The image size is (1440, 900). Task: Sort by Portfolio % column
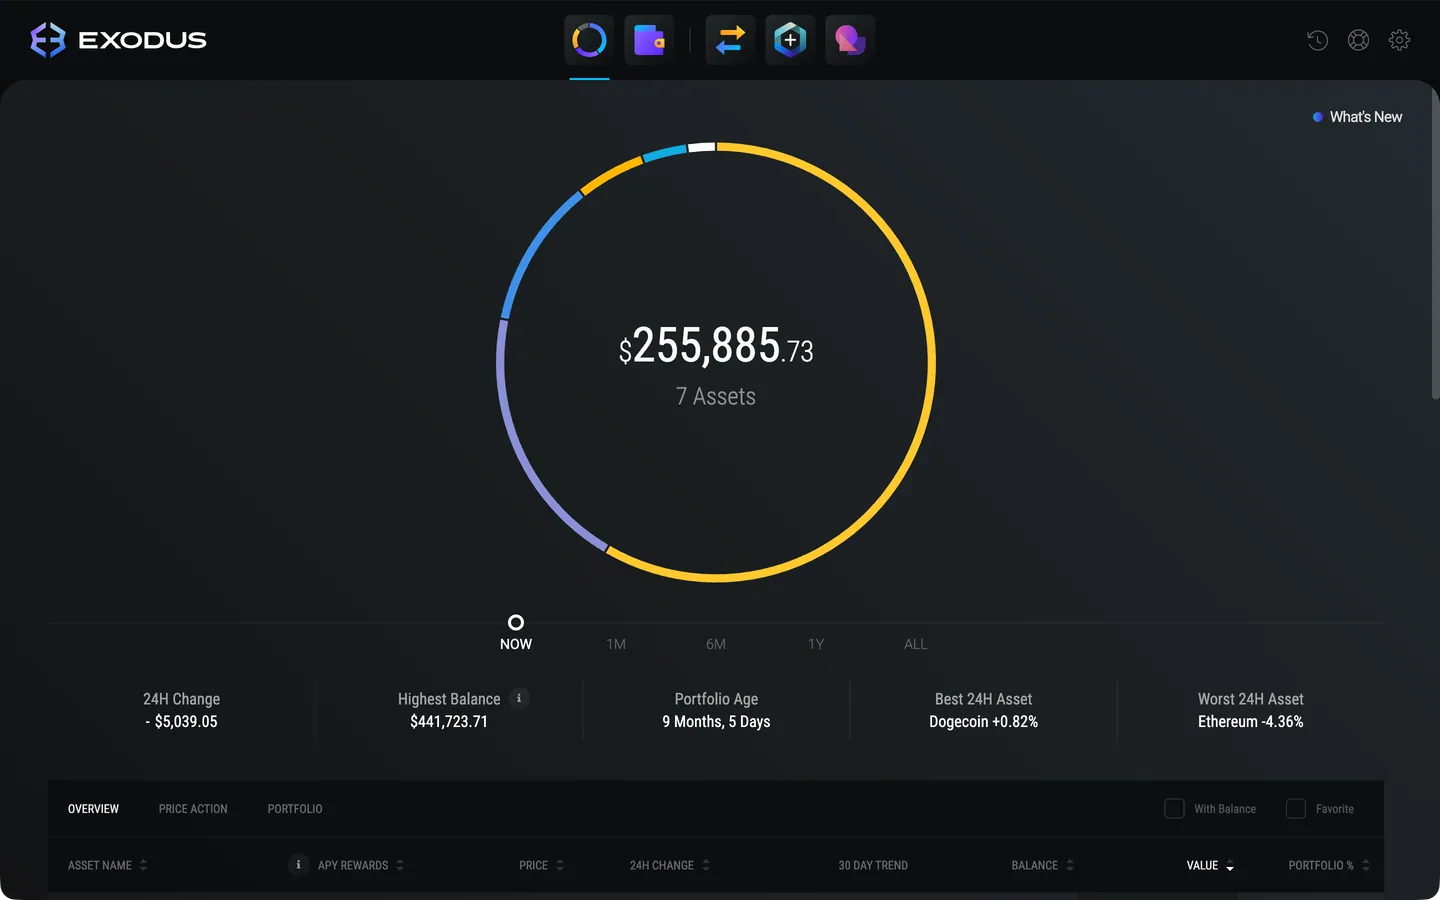click(1329, 865)
